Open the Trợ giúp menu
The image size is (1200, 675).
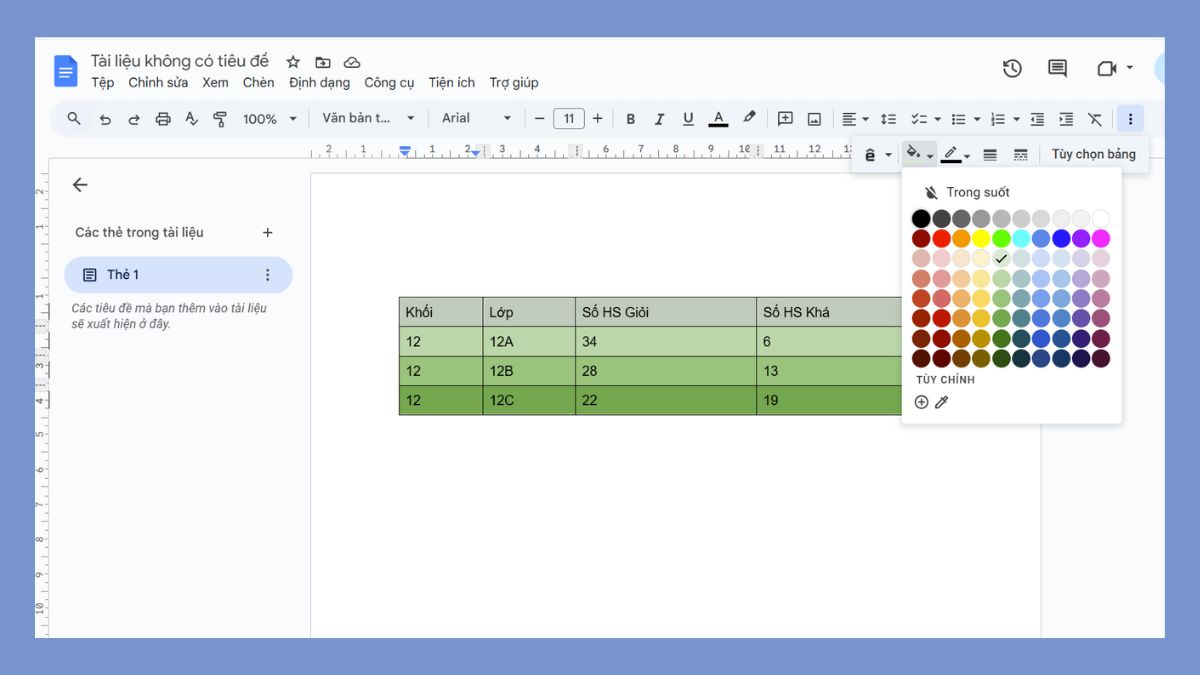coord(514,83)
